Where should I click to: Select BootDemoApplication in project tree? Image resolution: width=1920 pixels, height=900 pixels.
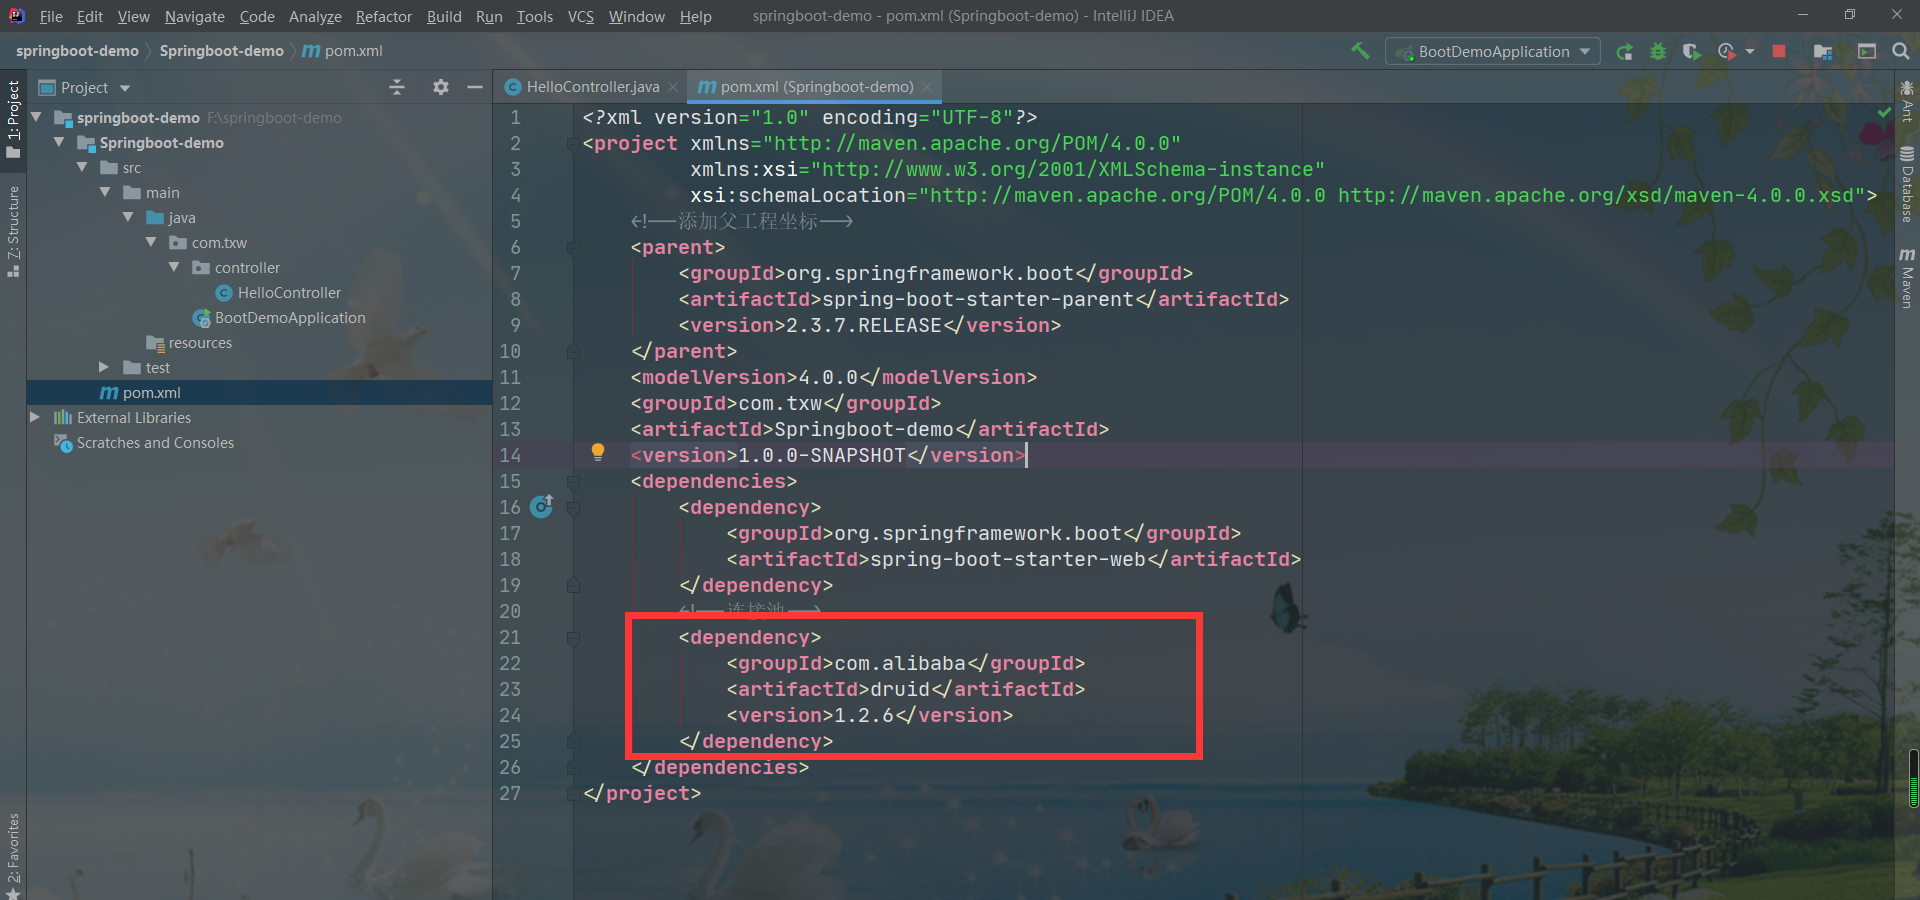[290, 318]
